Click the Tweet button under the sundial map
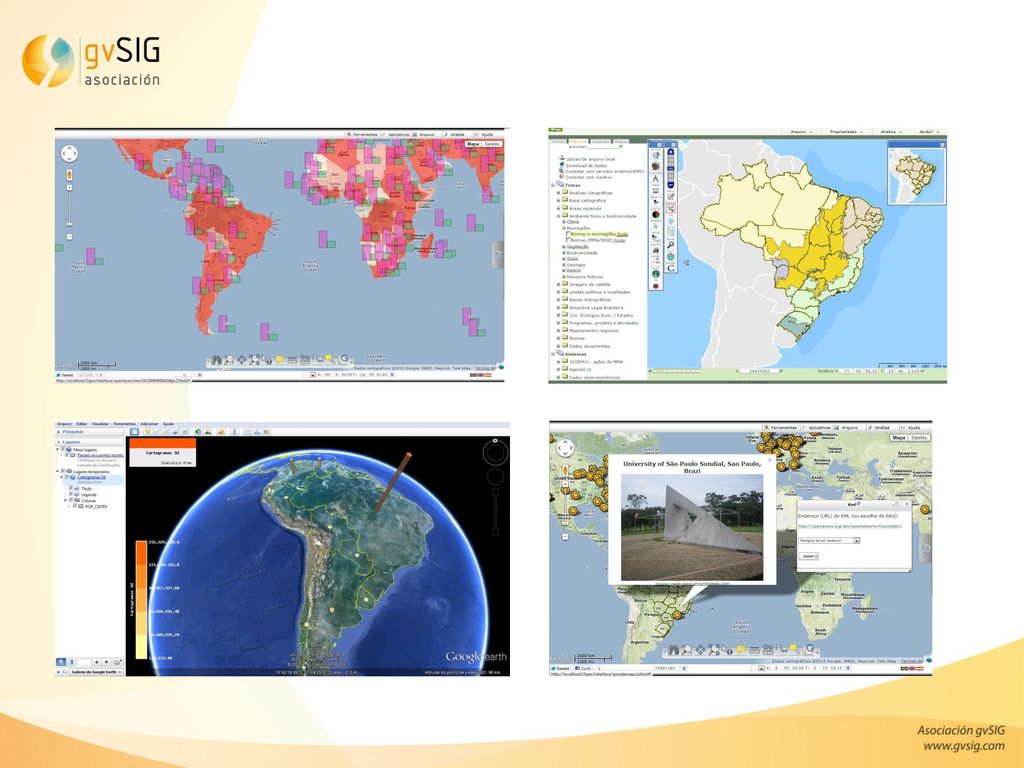 pos(561,668)
